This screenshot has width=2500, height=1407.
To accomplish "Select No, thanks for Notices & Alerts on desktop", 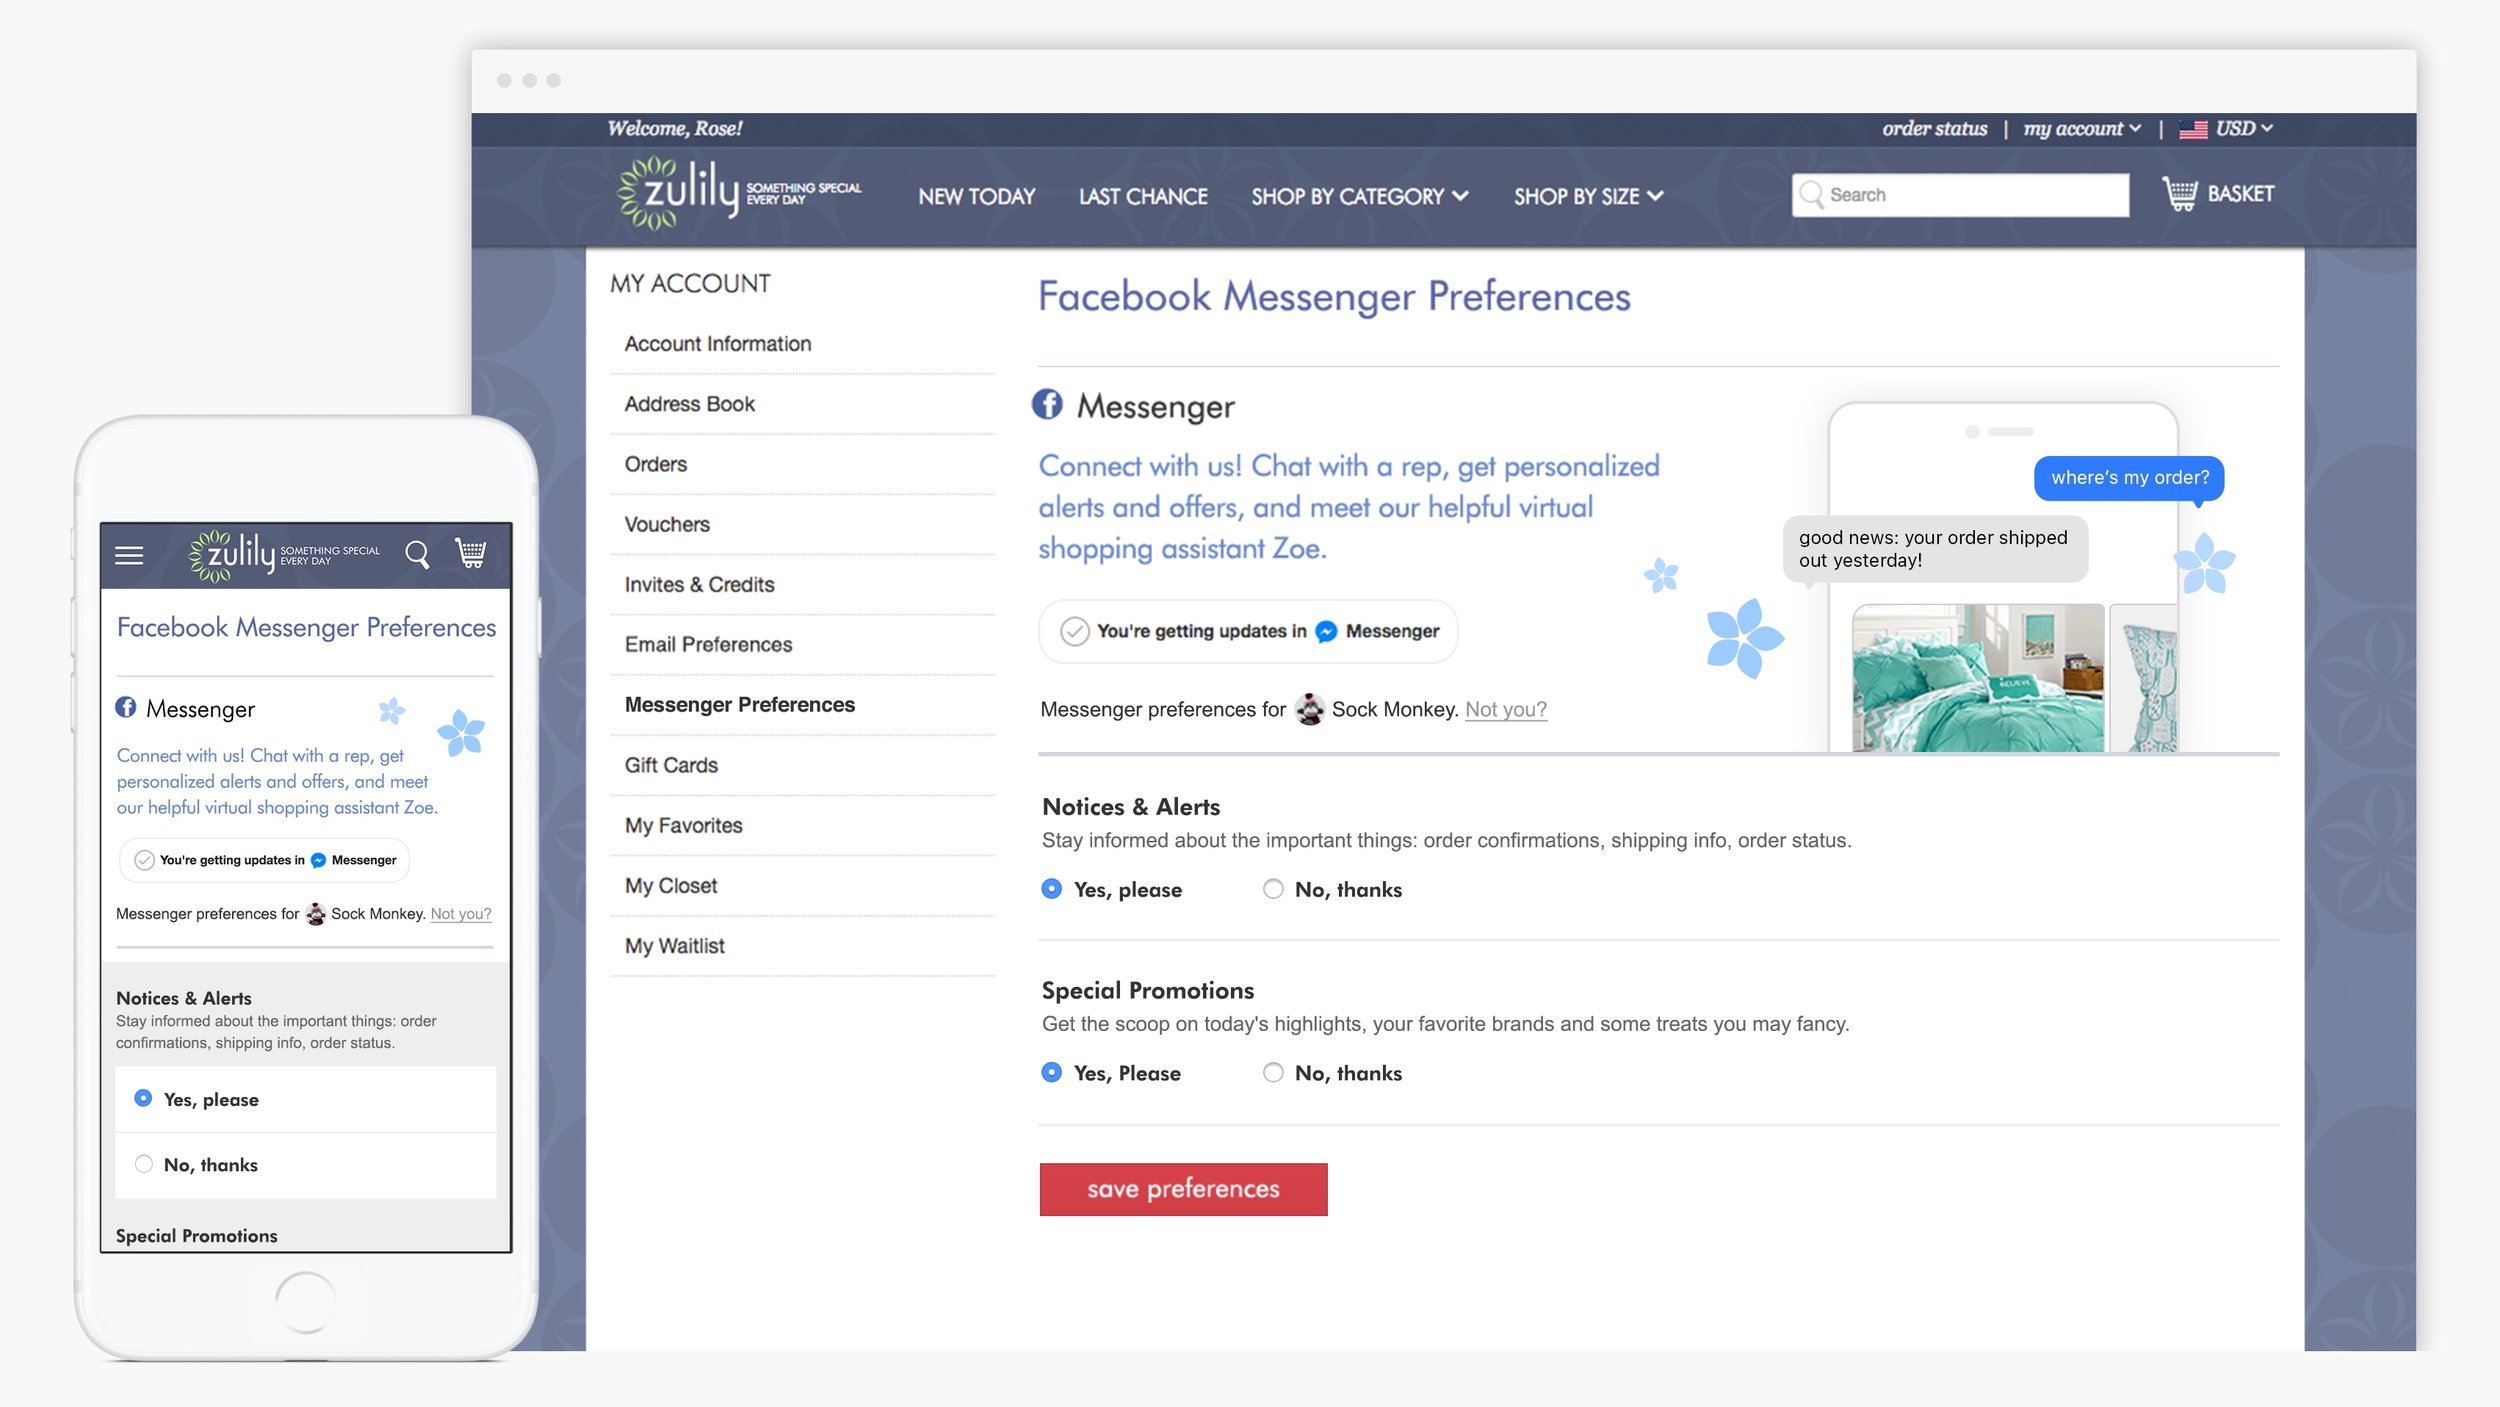I will (1272, 888).
